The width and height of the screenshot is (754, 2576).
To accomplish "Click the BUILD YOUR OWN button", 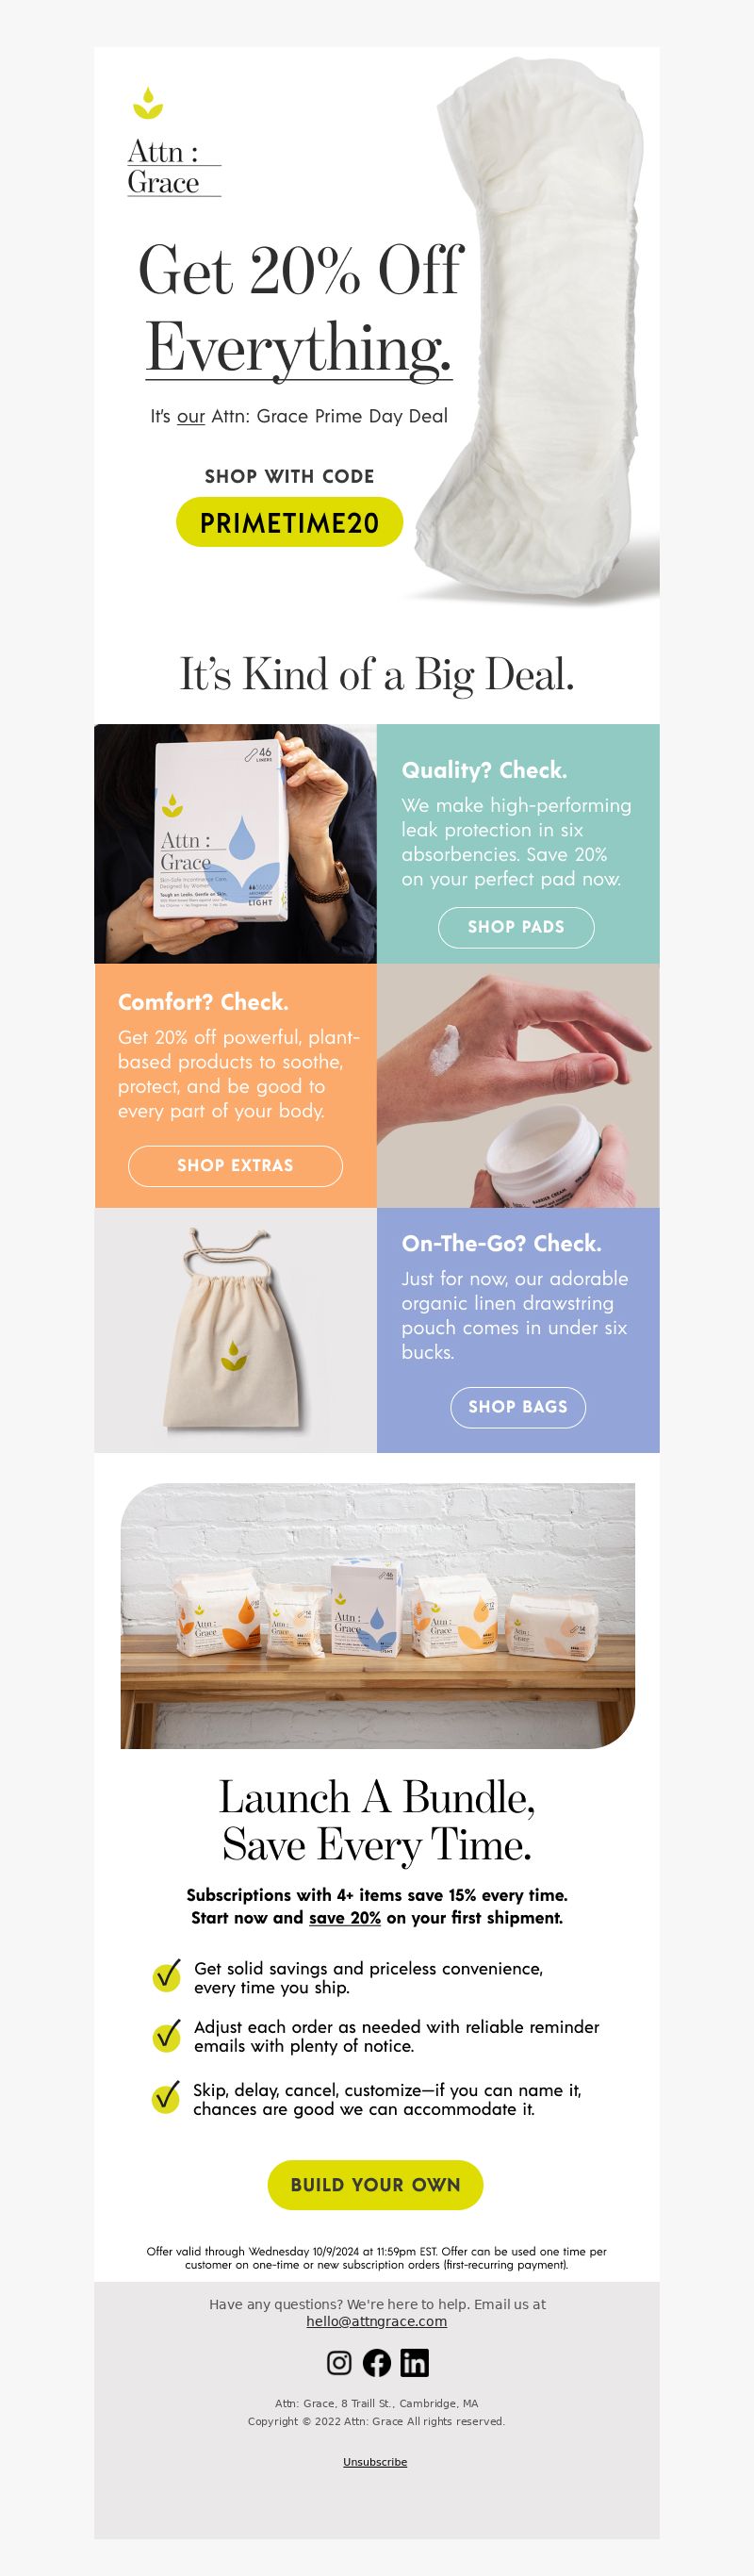I will click(x=376, y=2185).
